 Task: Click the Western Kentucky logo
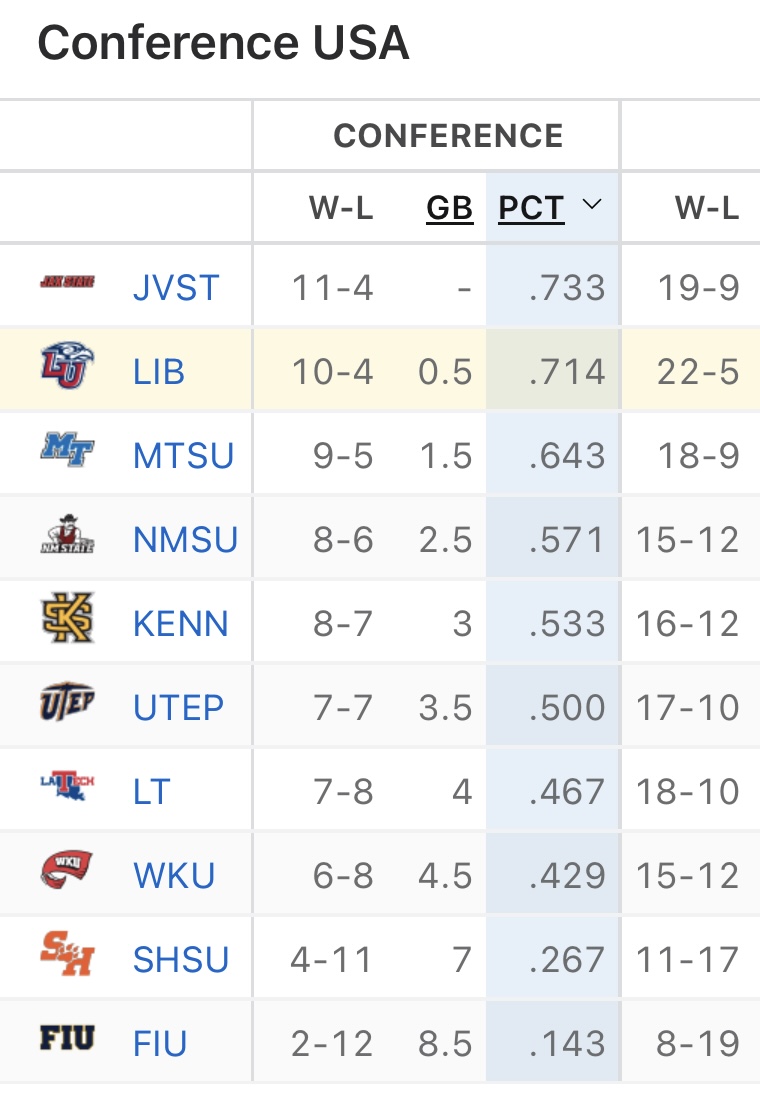(67, 871)
